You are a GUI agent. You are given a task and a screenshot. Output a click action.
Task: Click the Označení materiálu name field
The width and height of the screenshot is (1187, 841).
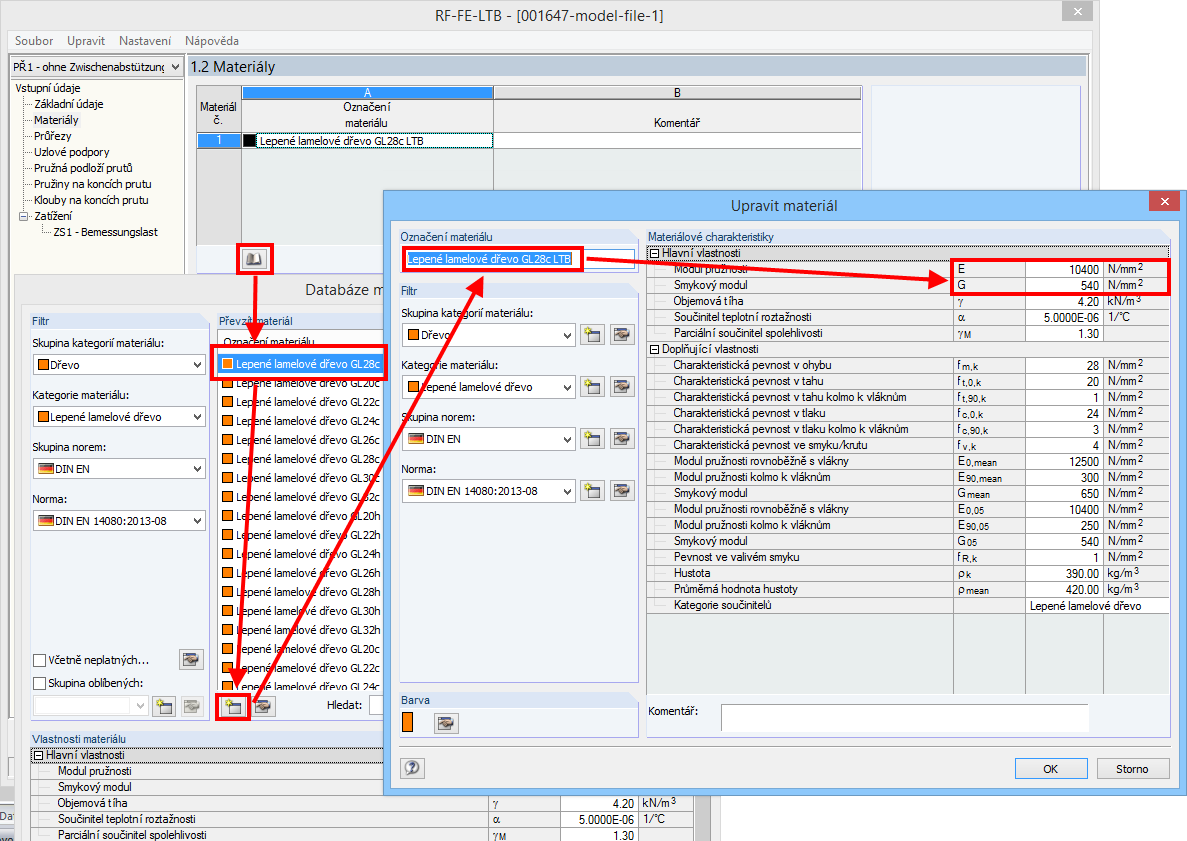[x=519, y=259]
